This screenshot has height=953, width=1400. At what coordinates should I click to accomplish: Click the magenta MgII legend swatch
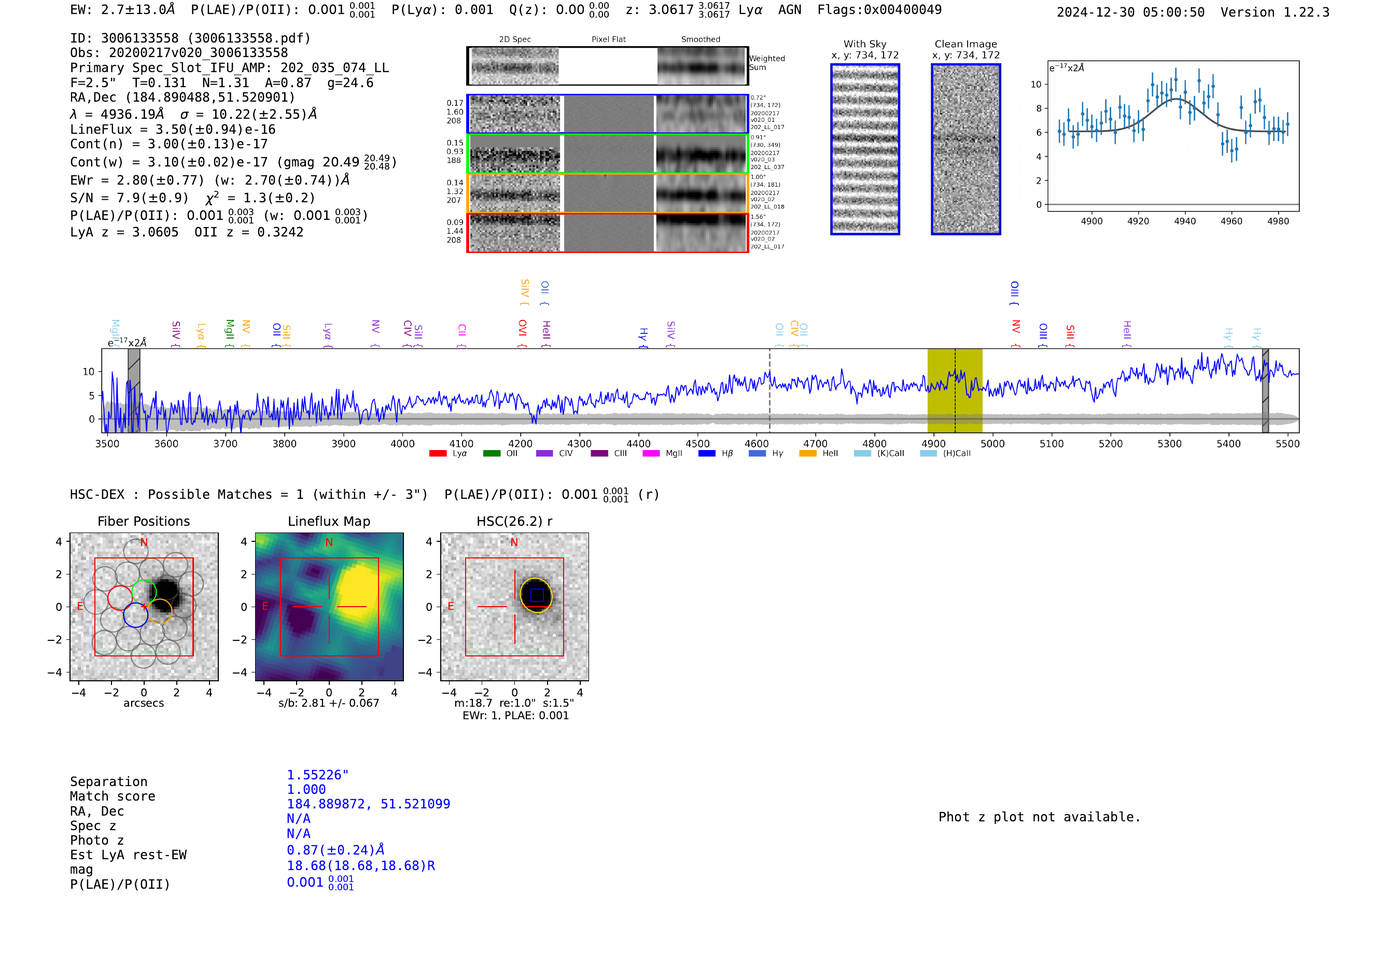(x=651, y=454)
